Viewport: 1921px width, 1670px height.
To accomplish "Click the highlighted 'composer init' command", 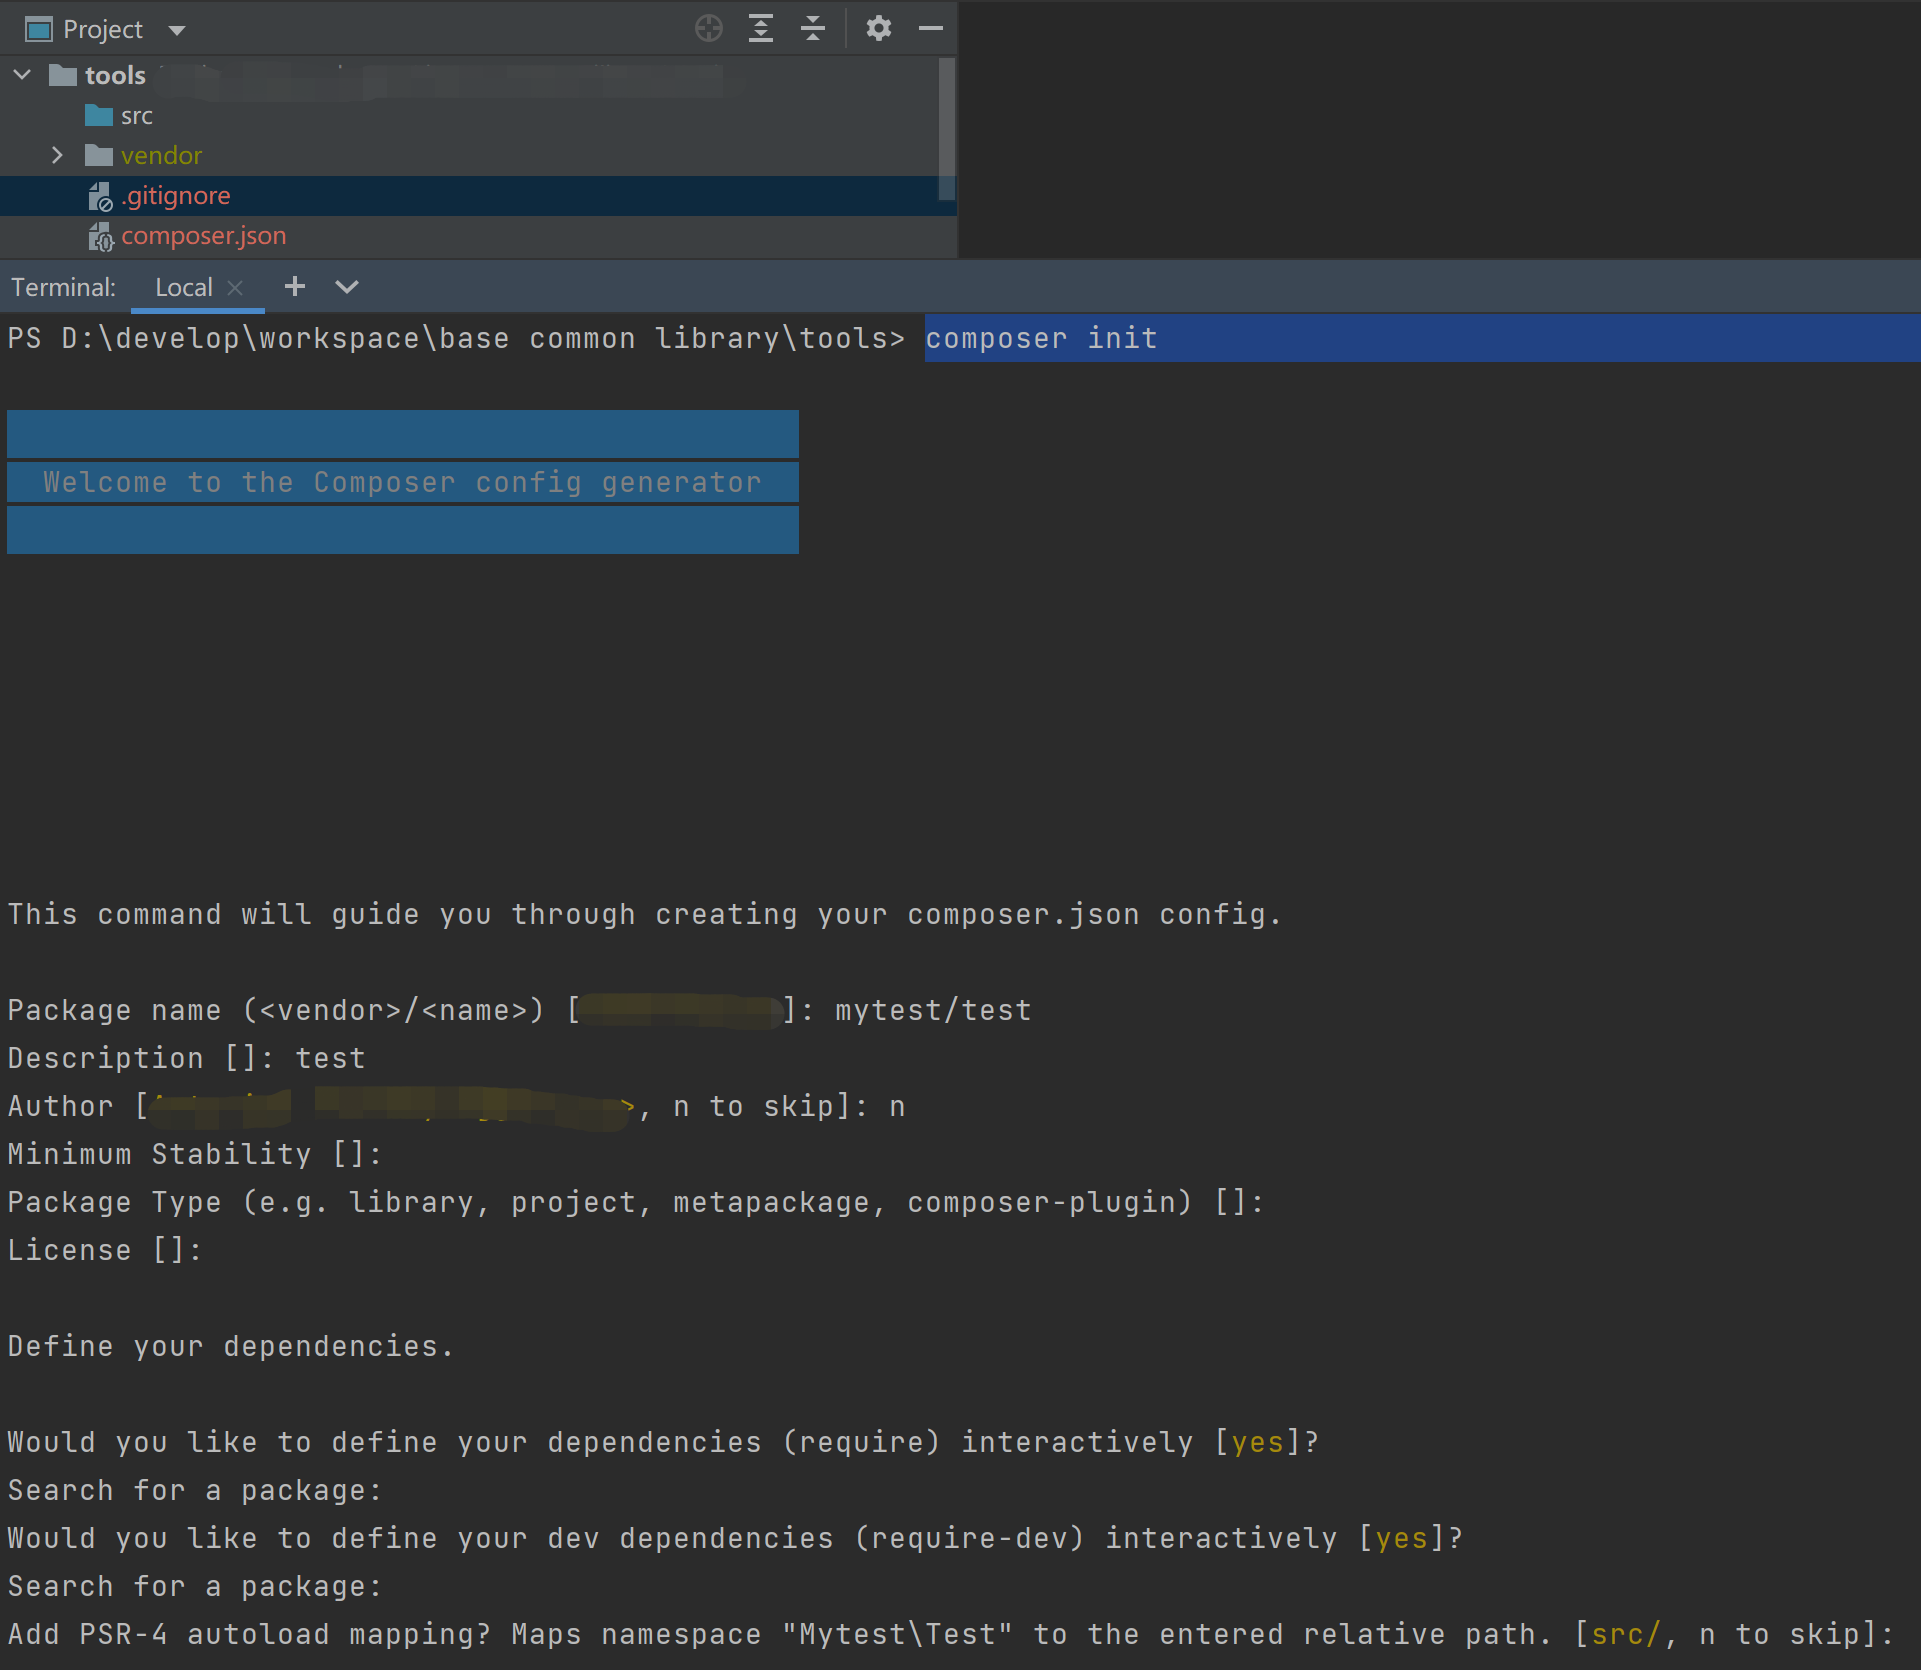I will click(1041, 338).
